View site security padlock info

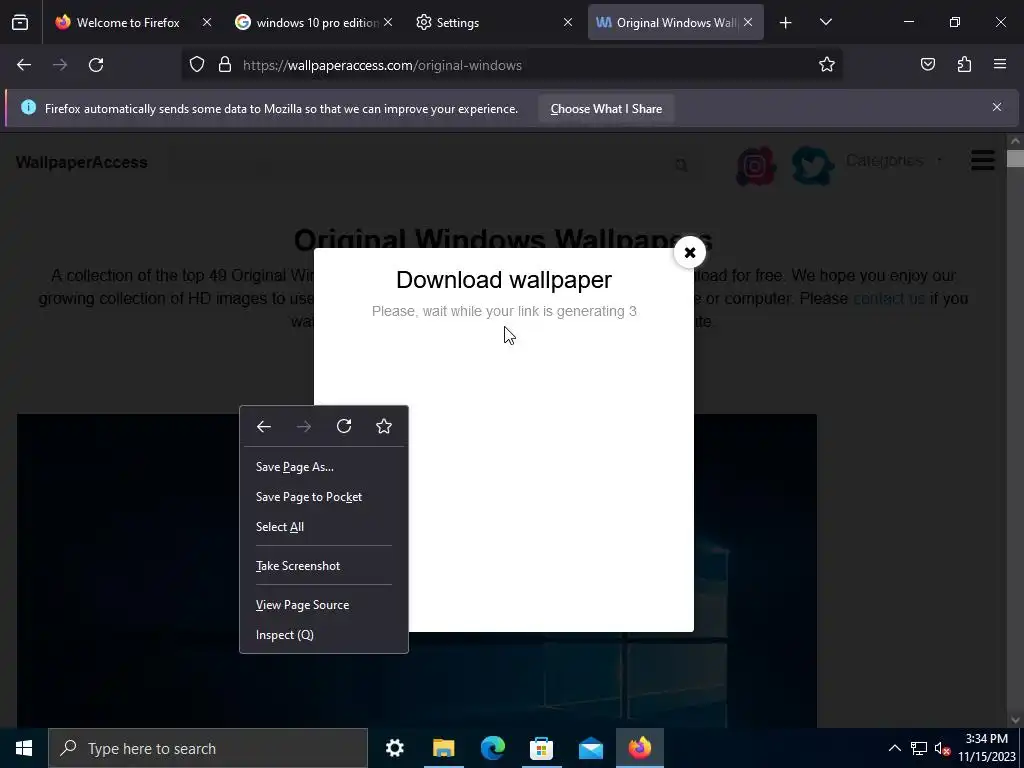click(x=225, y=65)
